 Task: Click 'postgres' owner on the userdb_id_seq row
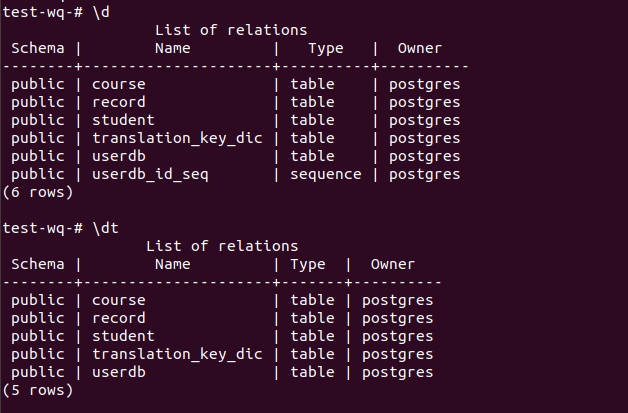pos(425,175)
